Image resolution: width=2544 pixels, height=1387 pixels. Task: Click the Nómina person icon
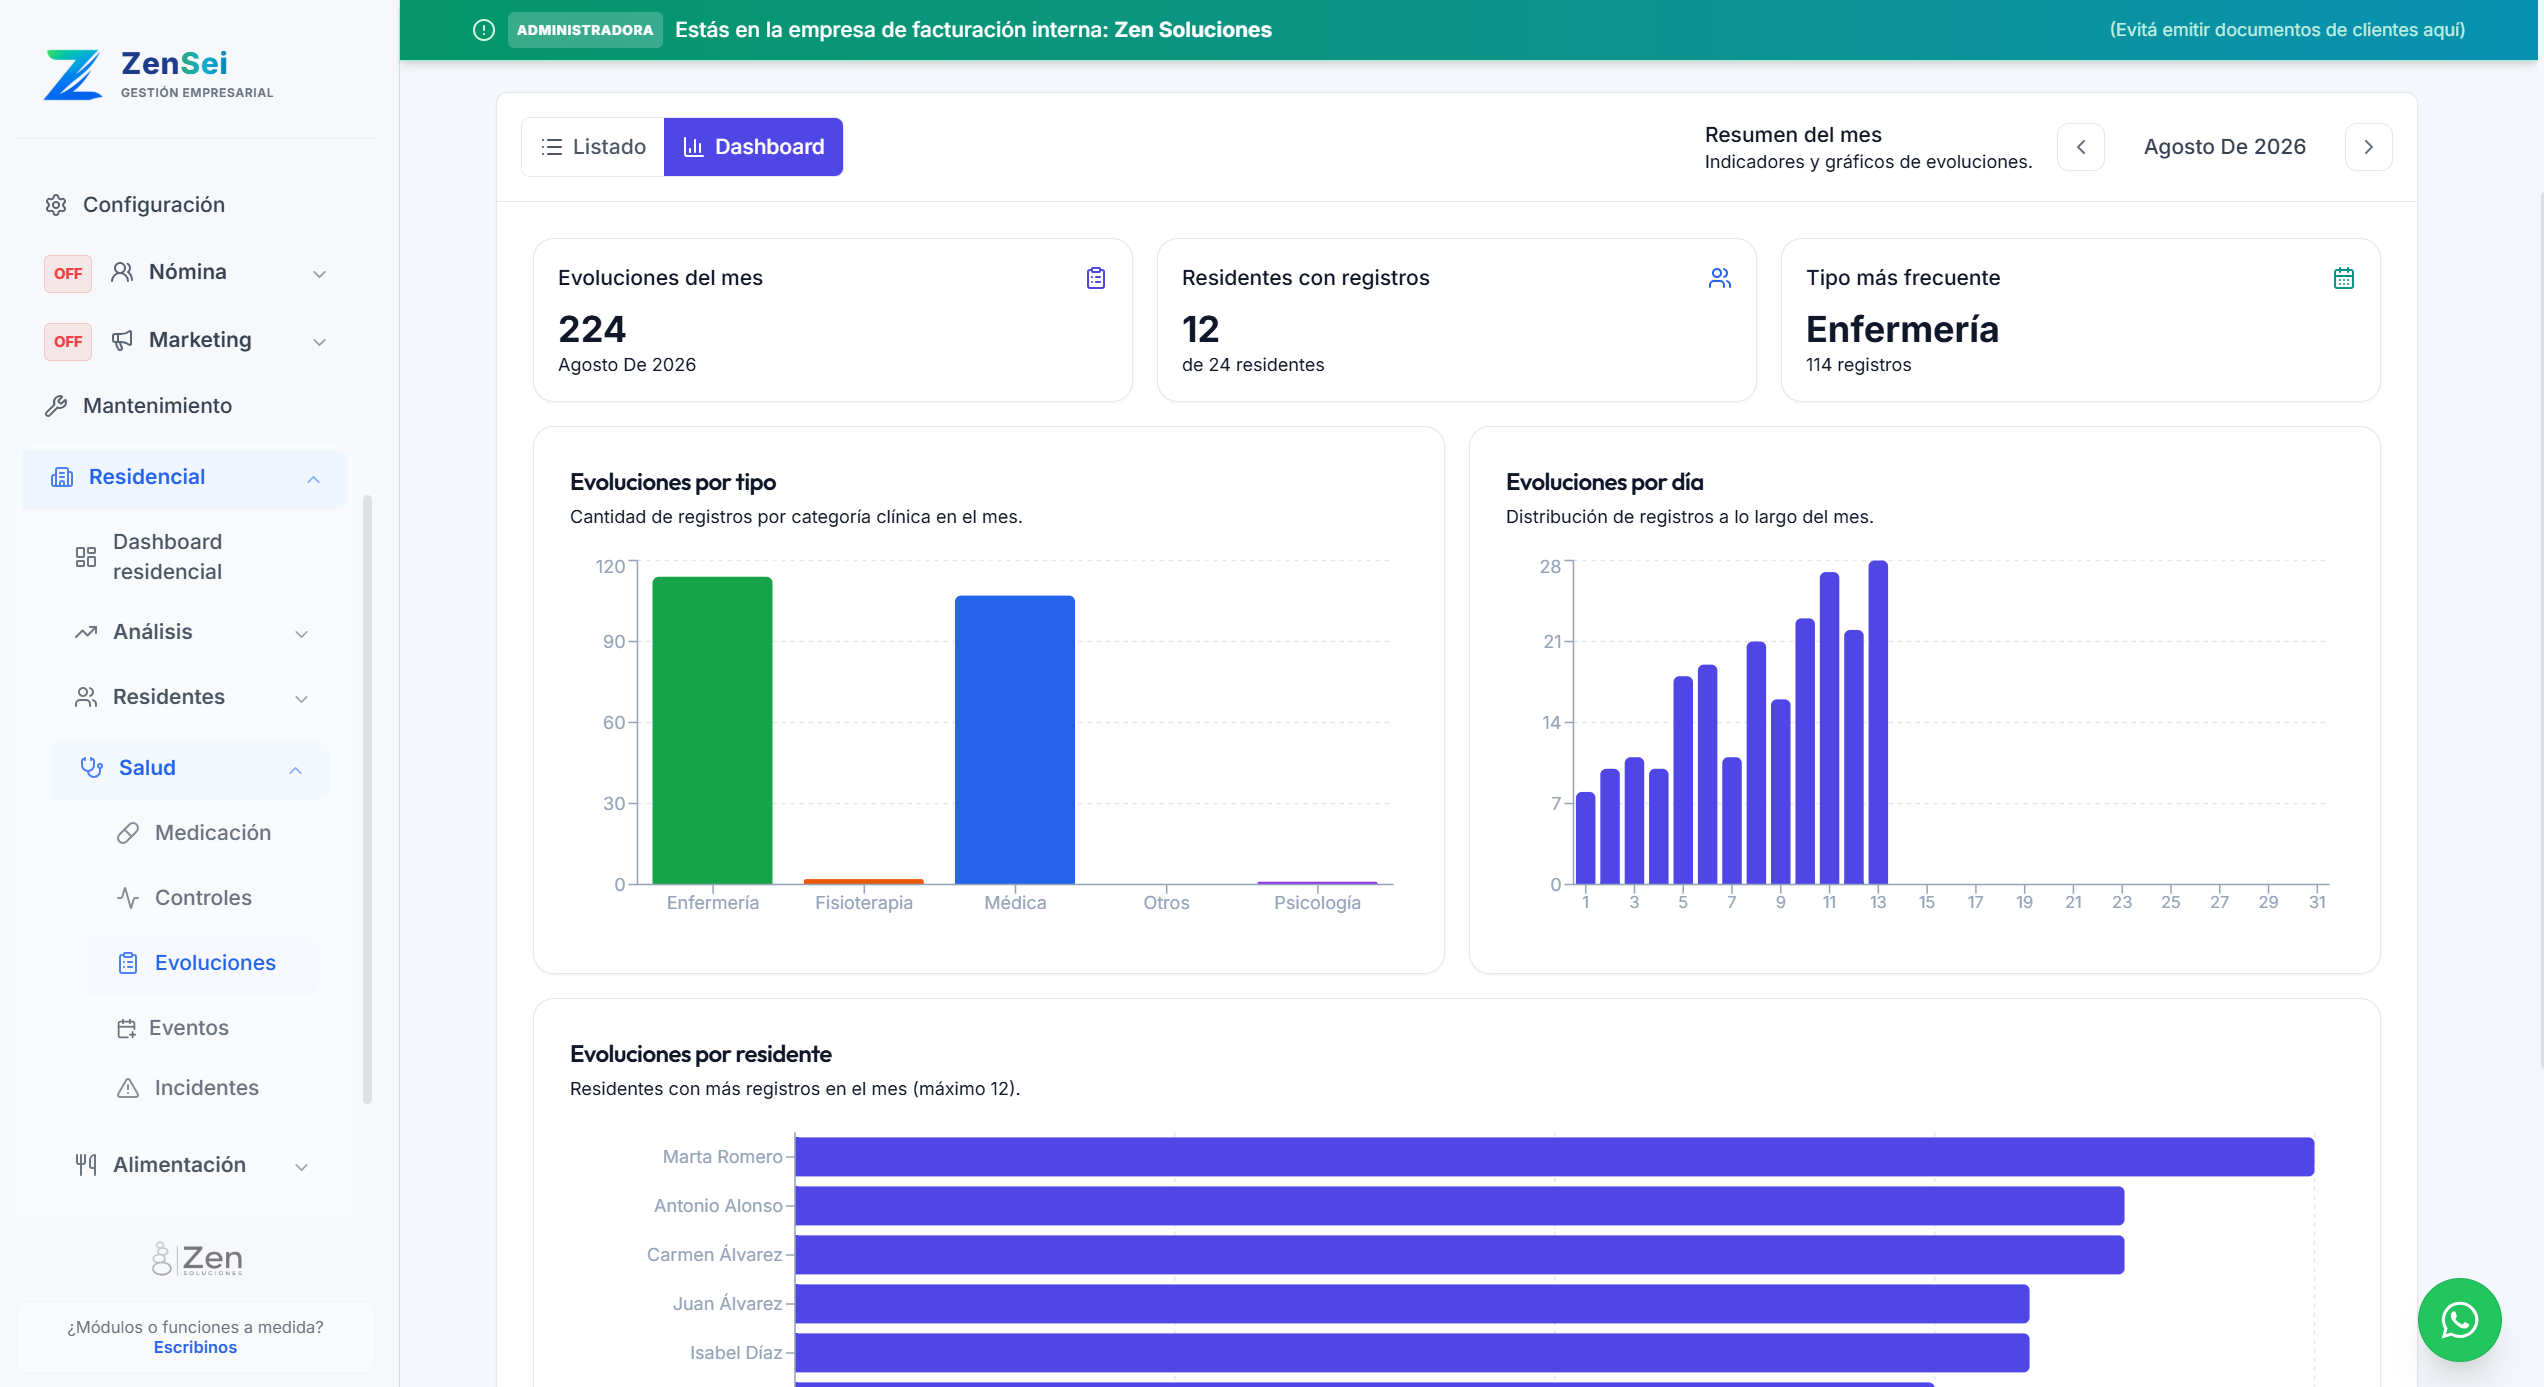click(122, 272)
